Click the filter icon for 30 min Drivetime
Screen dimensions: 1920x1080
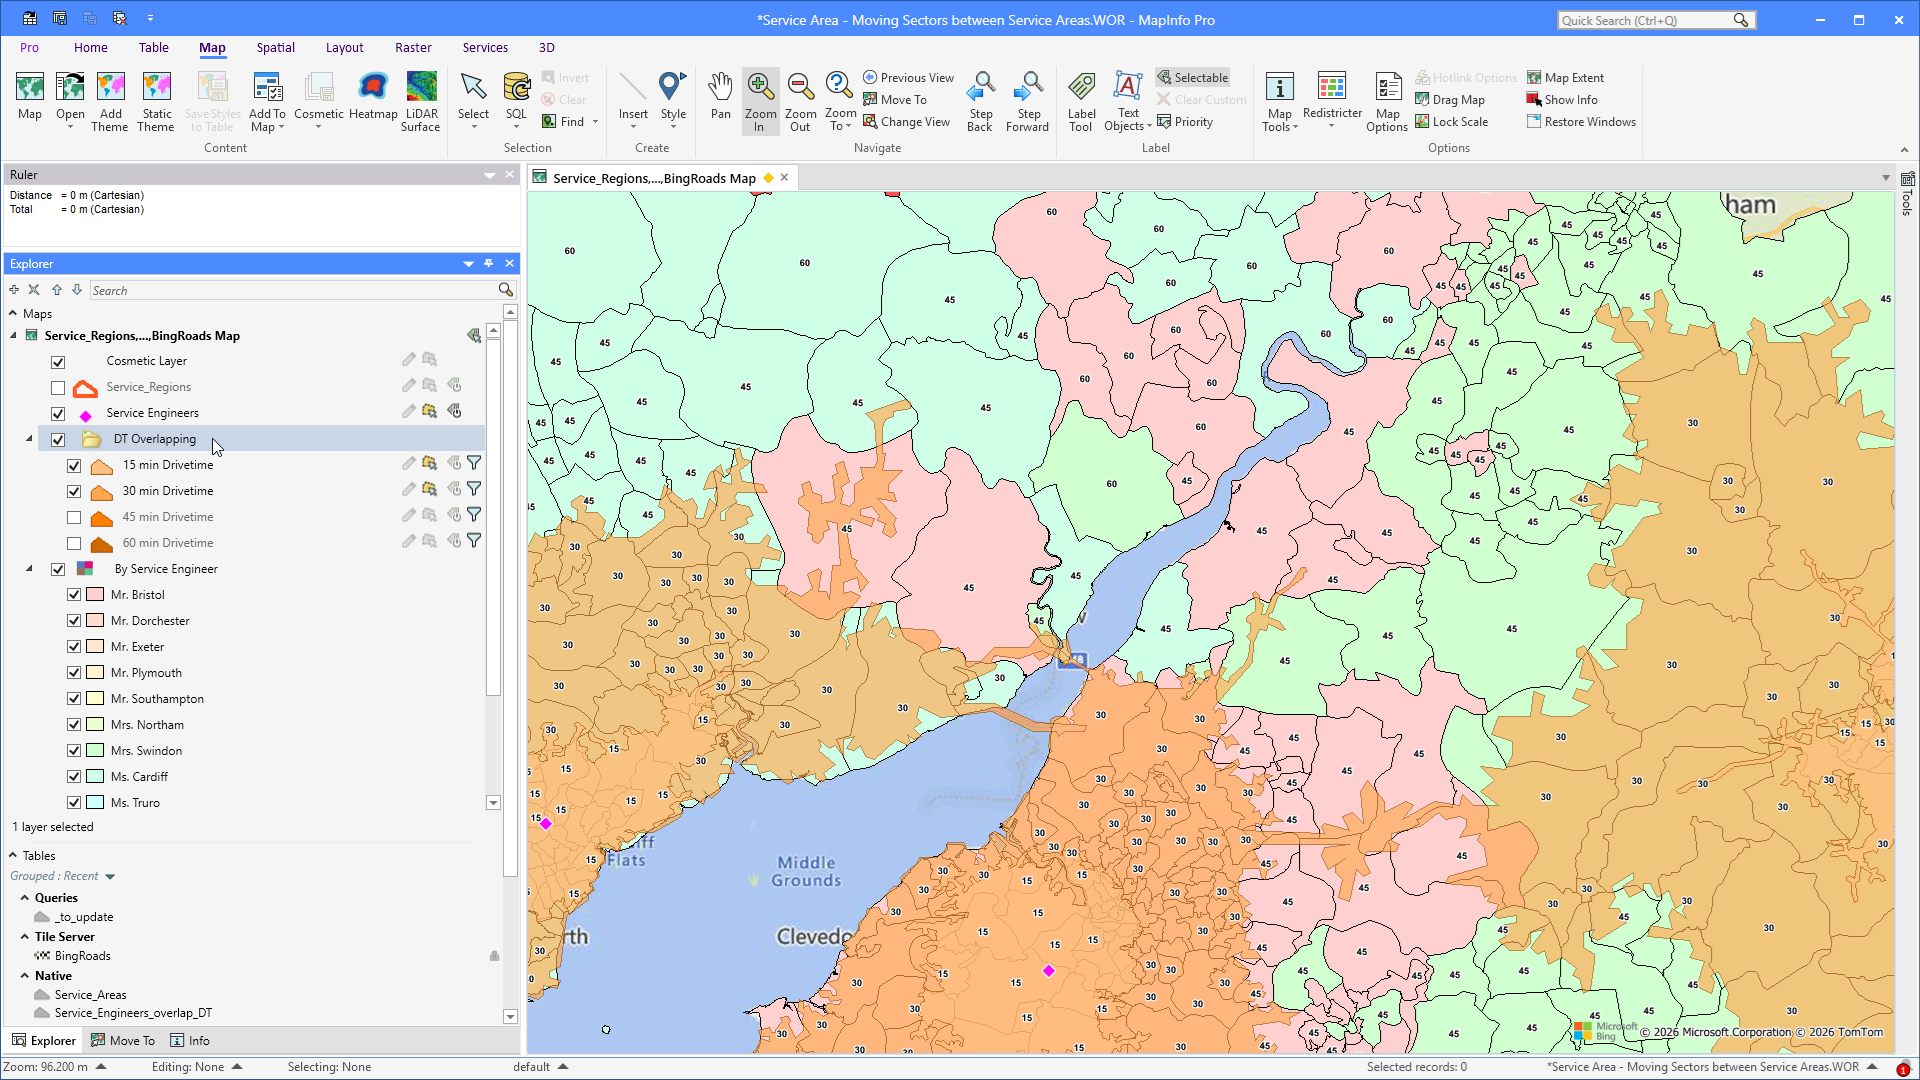point(474,490)
